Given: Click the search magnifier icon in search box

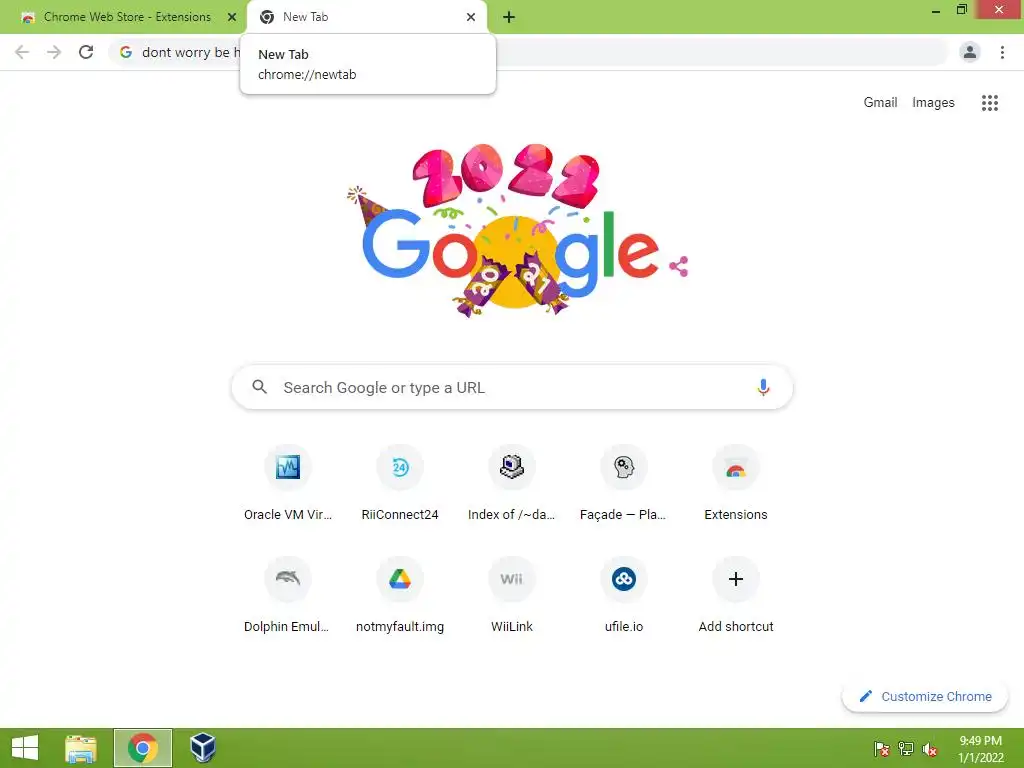Looking at the screenshot, I should pos(259,387).
